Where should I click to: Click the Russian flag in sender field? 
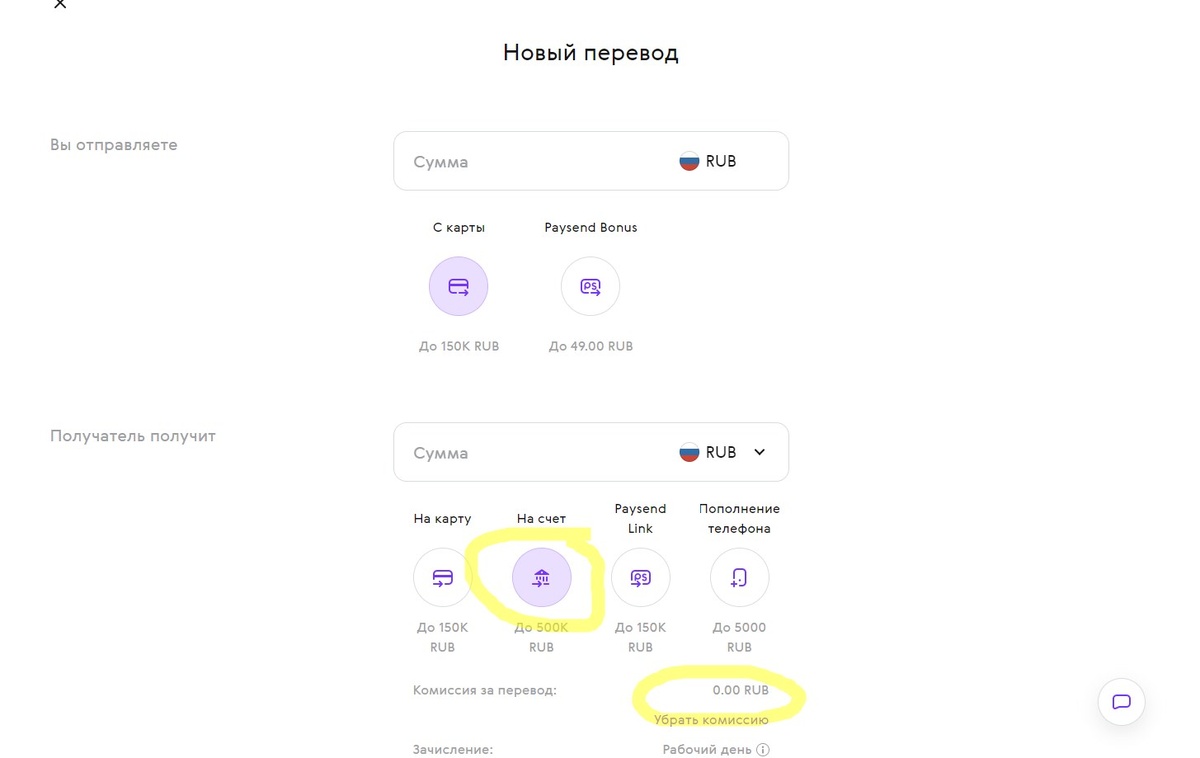(689, 161)
